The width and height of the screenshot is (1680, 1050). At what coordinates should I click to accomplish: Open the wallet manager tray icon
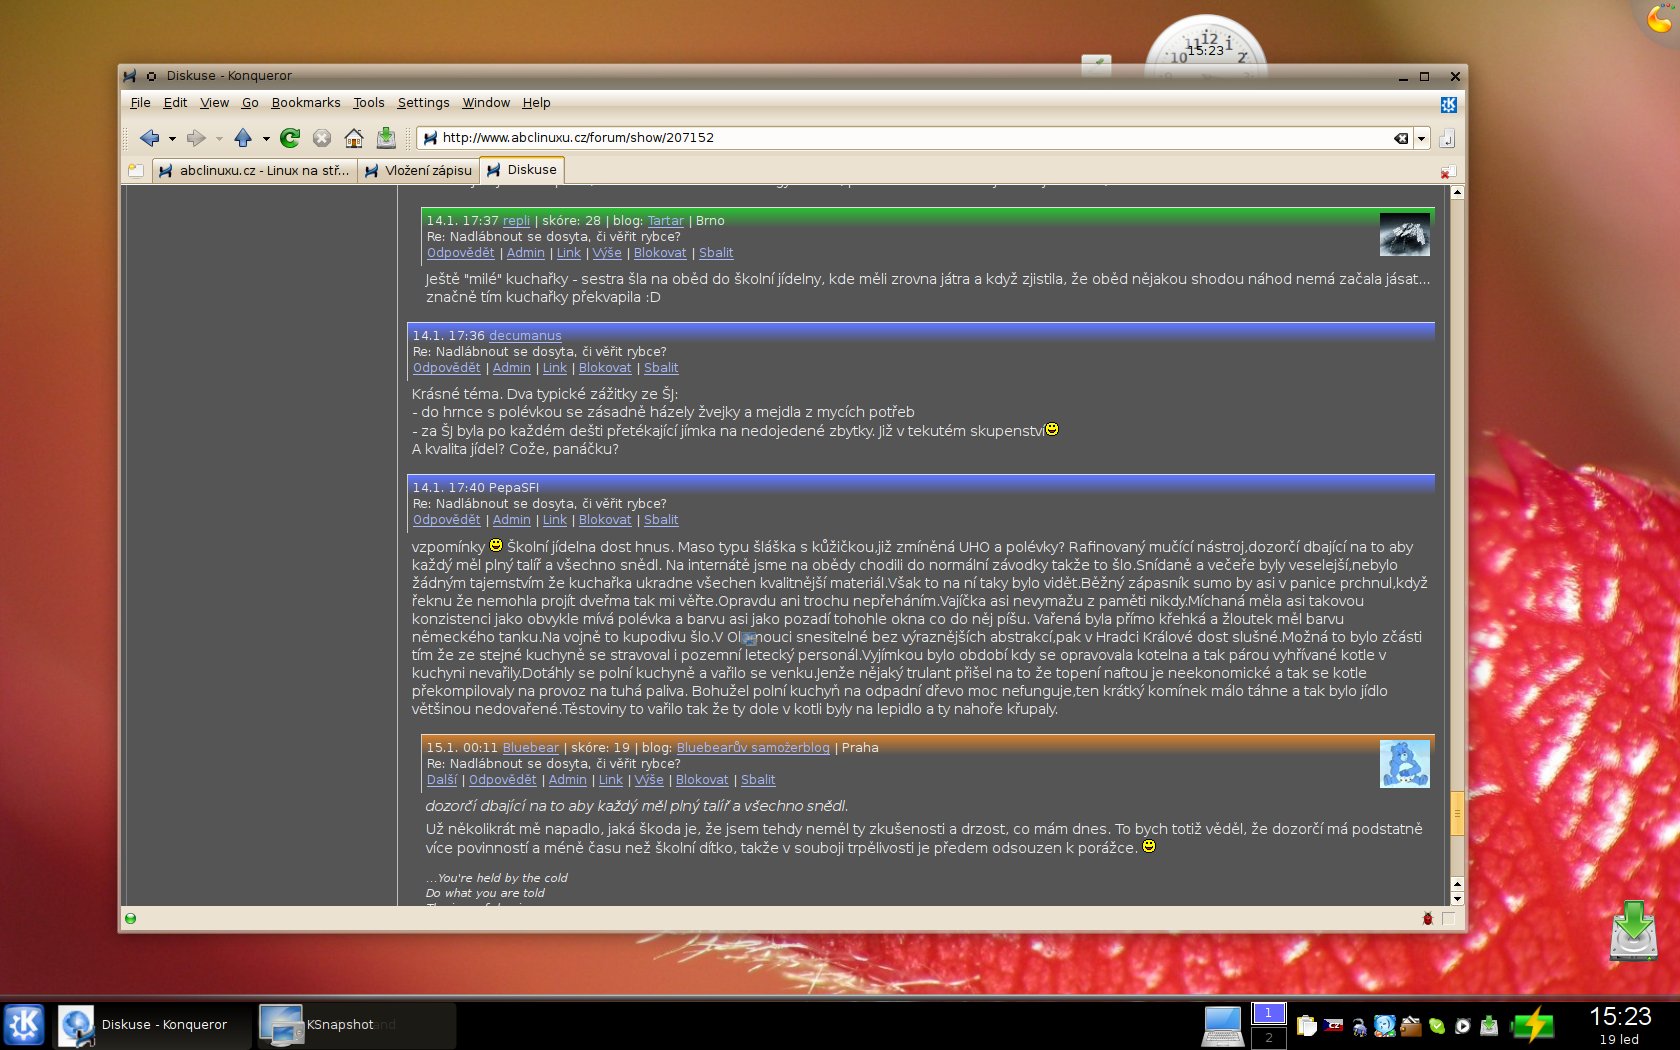[1411, 1025]
